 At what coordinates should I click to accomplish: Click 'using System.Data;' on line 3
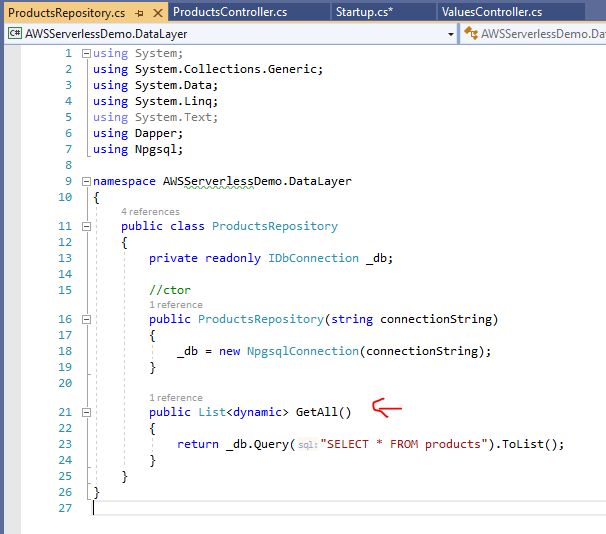[155, 85]
